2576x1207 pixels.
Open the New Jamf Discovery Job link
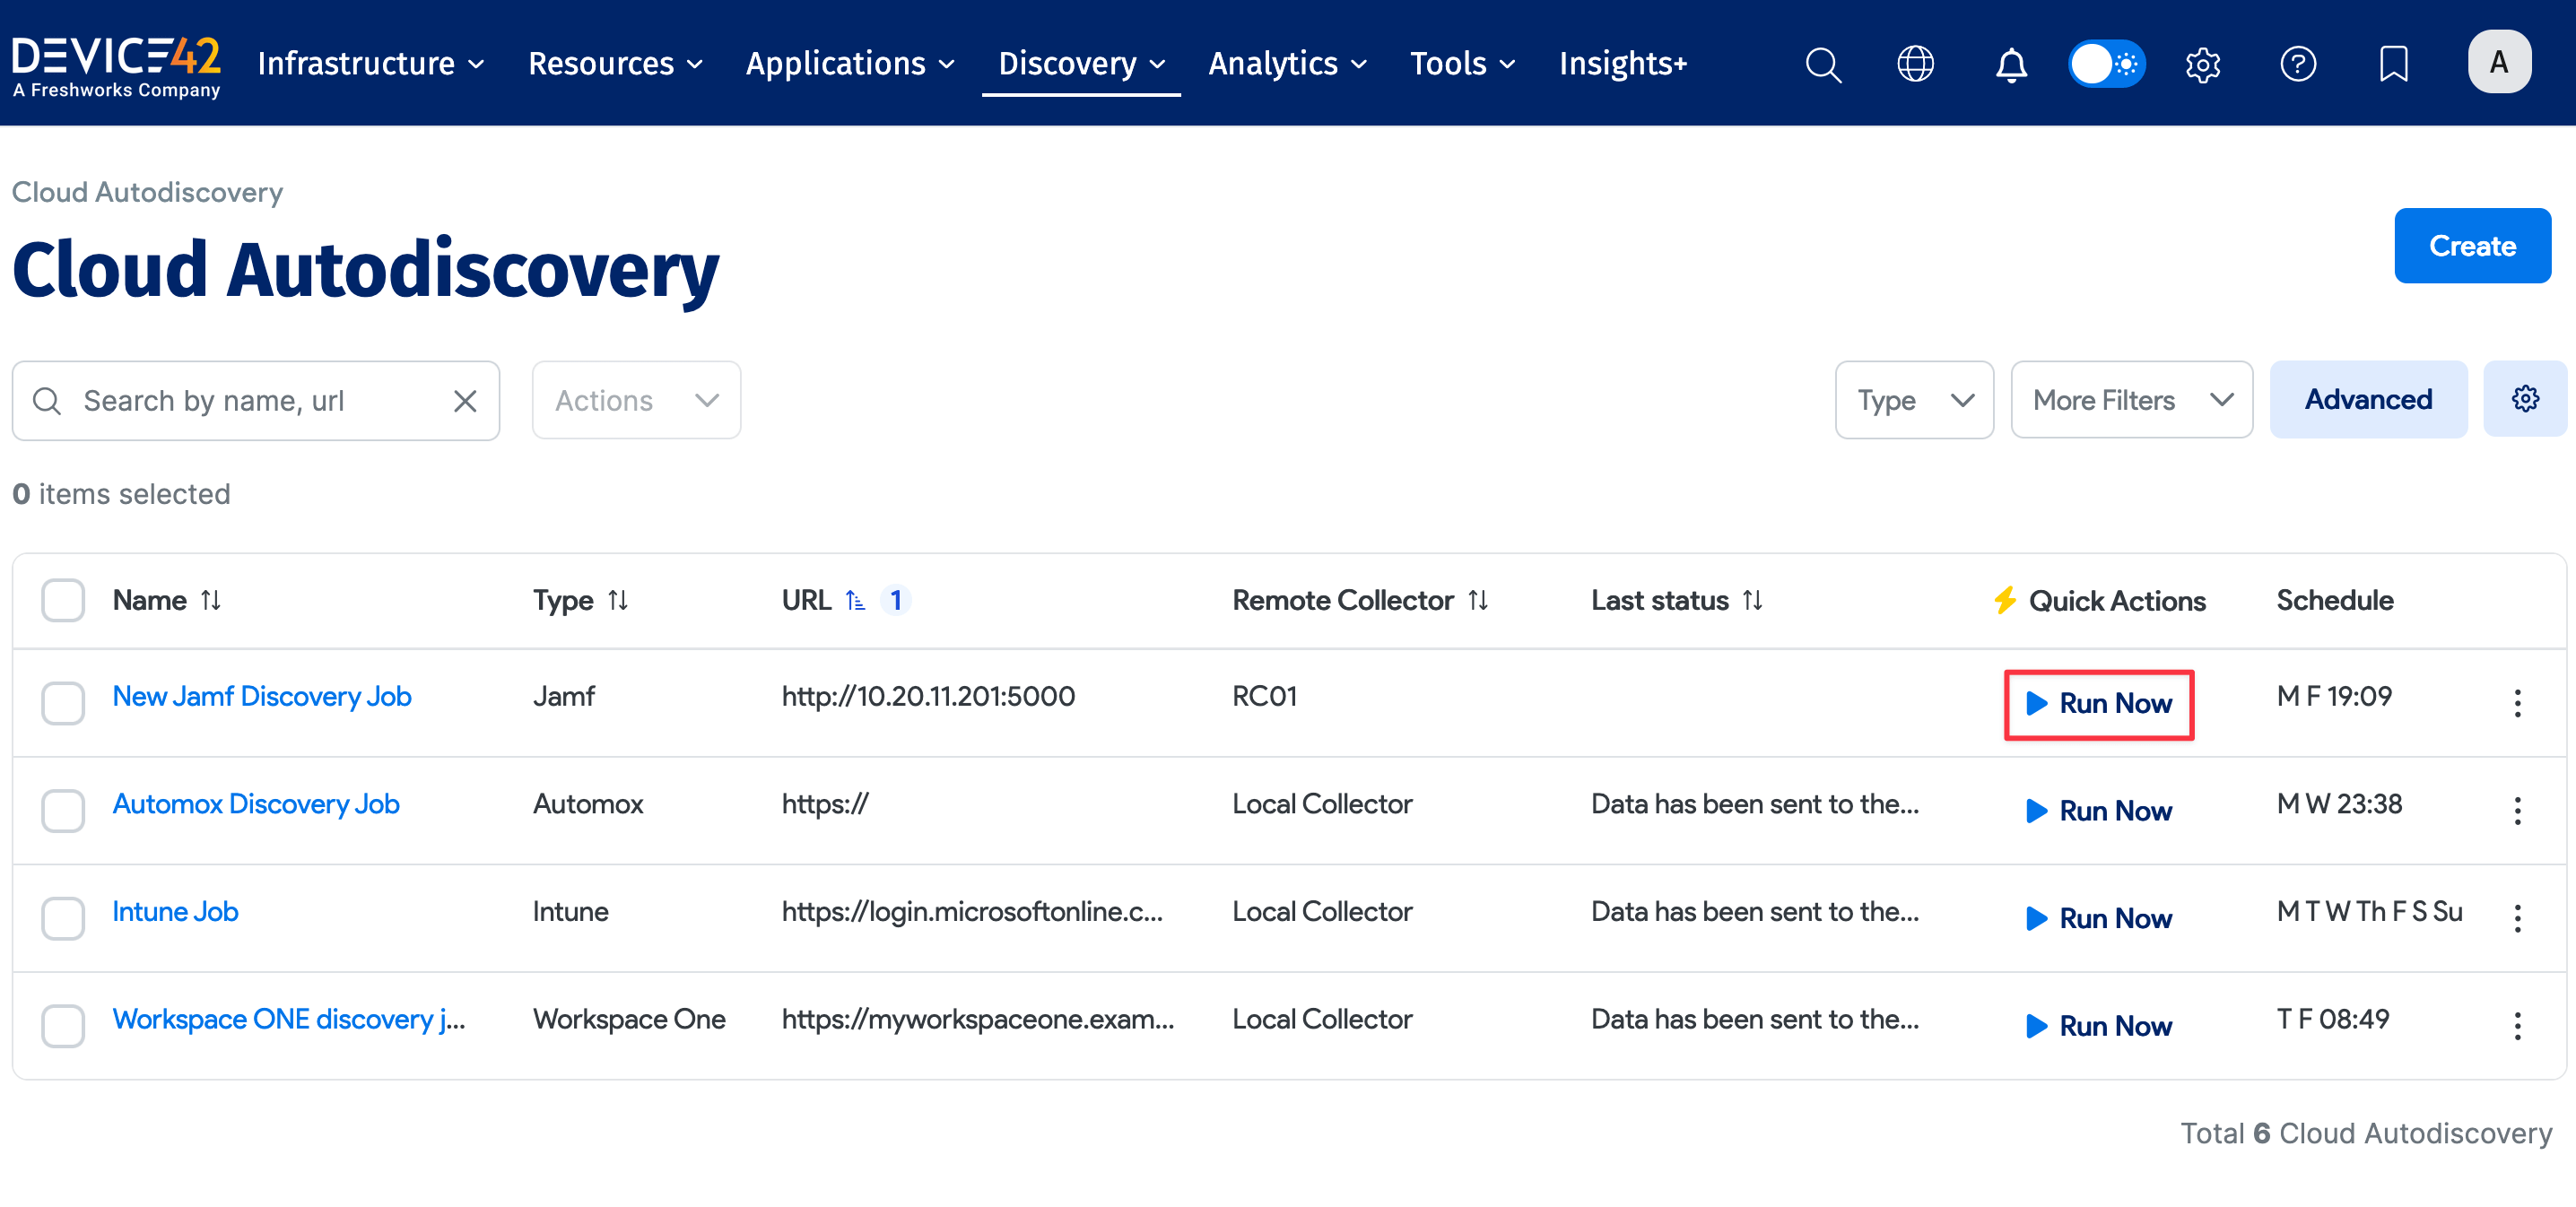[x=262, y=696]
